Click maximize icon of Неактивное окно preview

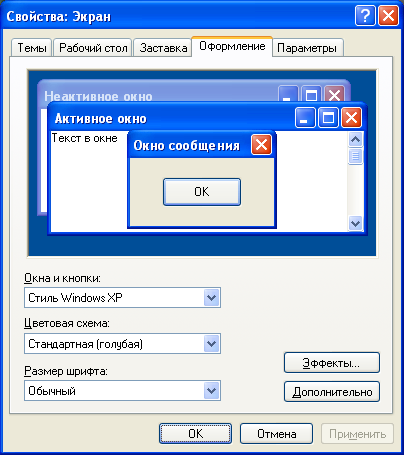(311, 94)
